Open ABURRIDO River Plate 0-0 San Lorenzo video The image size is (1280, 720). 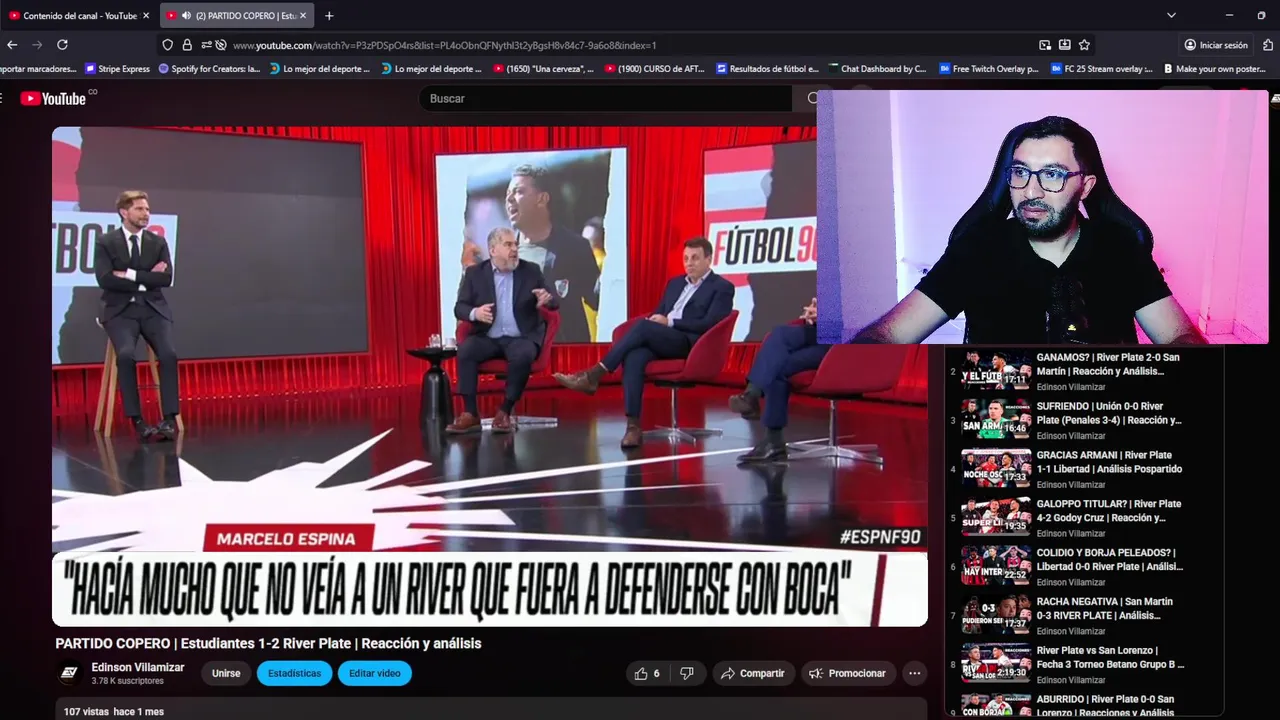tap(1105, 706)
